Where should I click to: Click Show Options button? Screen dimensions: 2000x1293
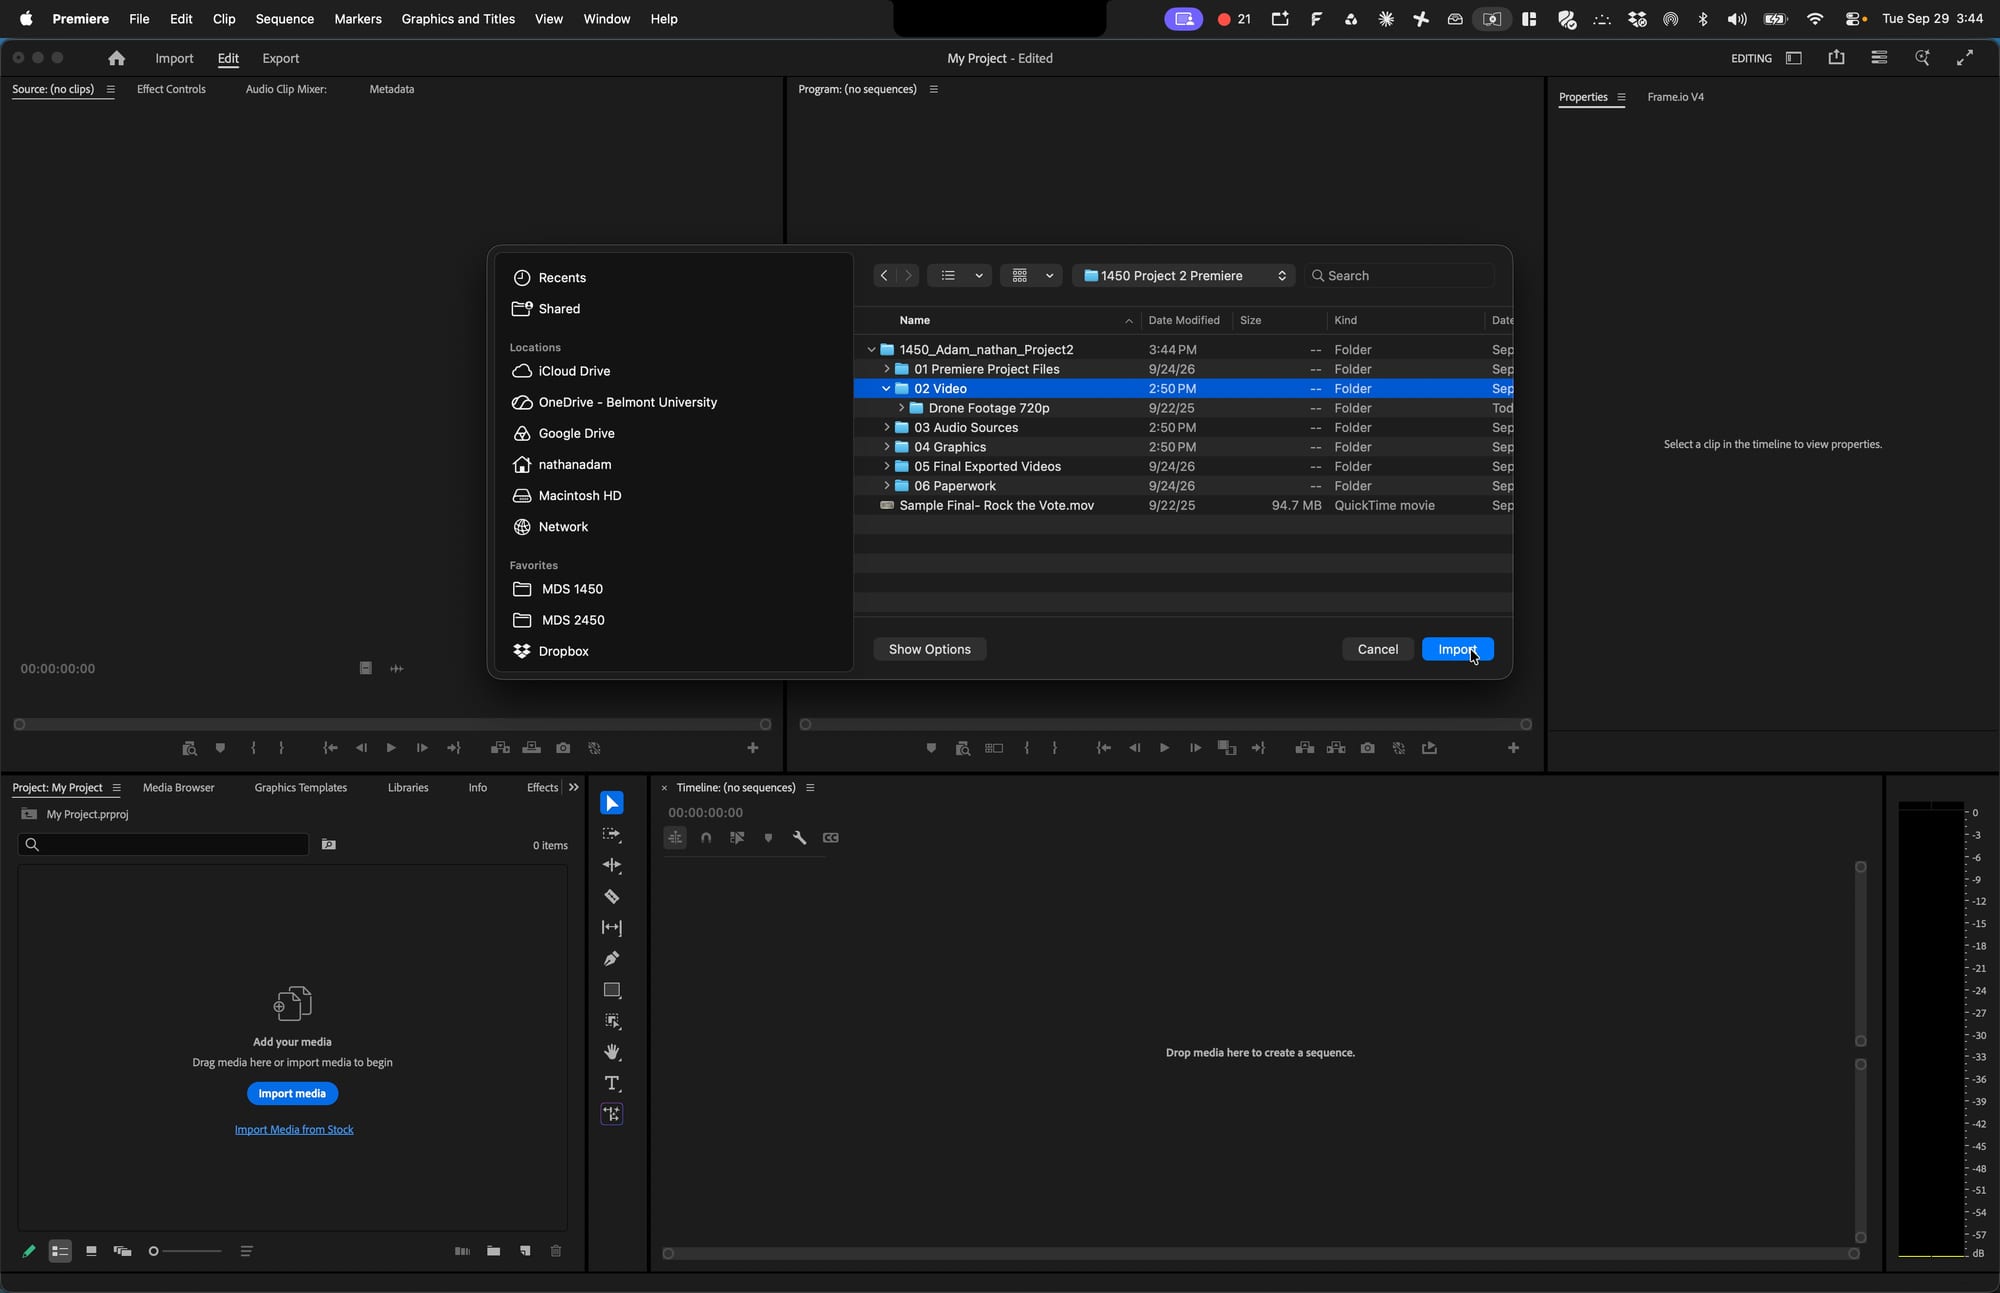tap(929, 649)
